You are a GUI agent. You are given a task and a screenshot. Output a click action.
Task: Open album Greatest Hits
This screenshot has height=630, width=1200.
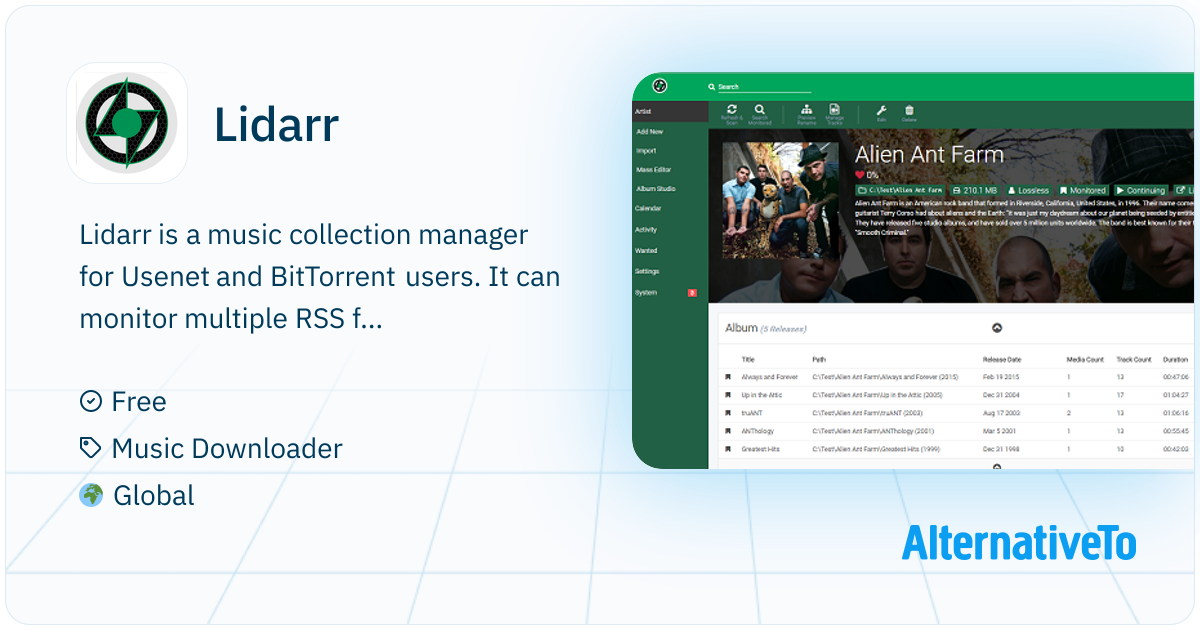(760, 449)
